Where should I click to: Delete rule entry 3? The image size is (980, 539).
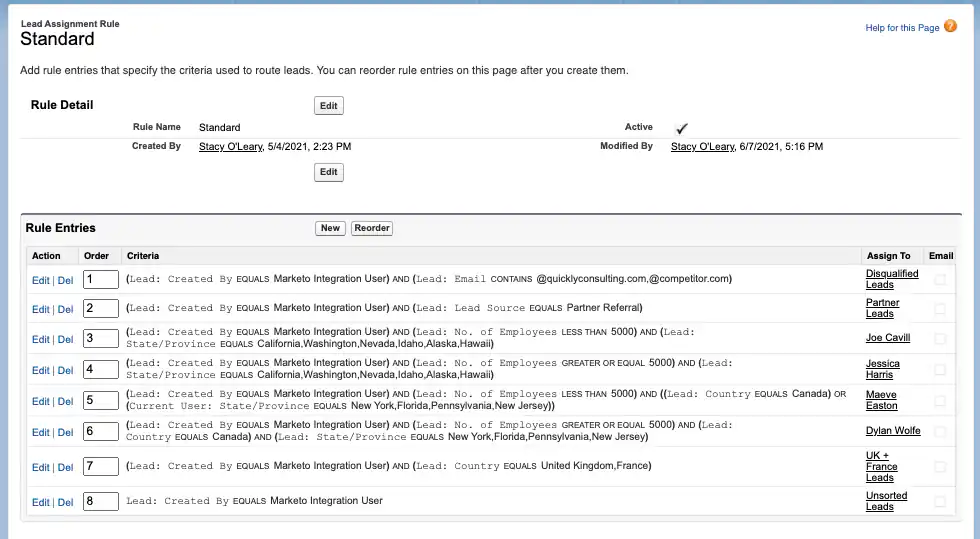pyautogui.click(x=66, y=339)
